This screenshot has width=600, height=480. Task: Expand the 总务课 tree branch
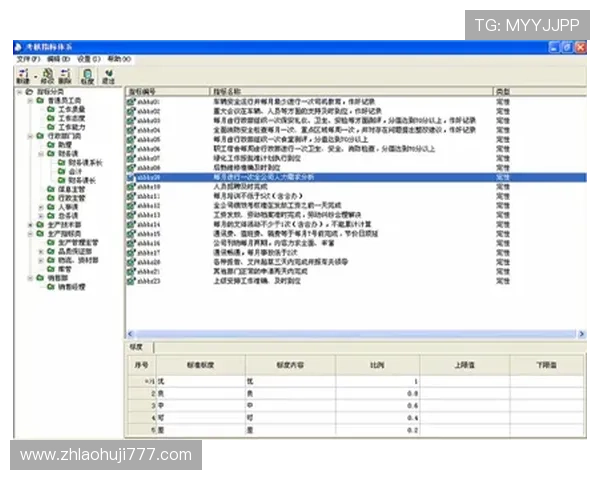pos(41,216)
